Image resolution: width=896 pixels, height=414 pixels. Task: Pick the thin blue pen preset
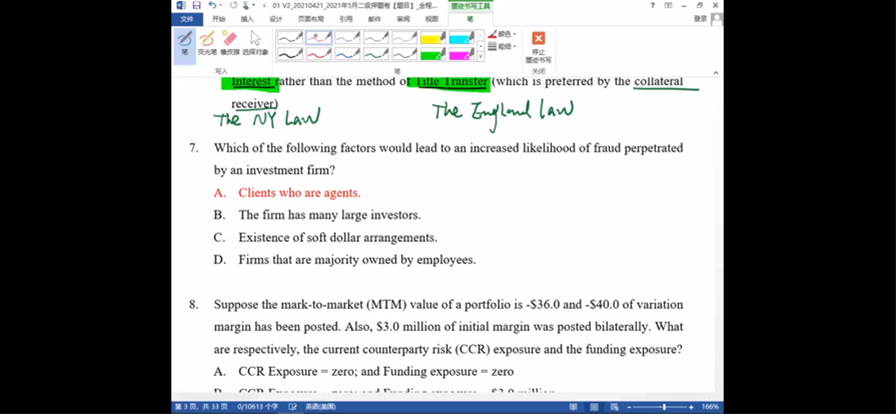click(347, 38)
